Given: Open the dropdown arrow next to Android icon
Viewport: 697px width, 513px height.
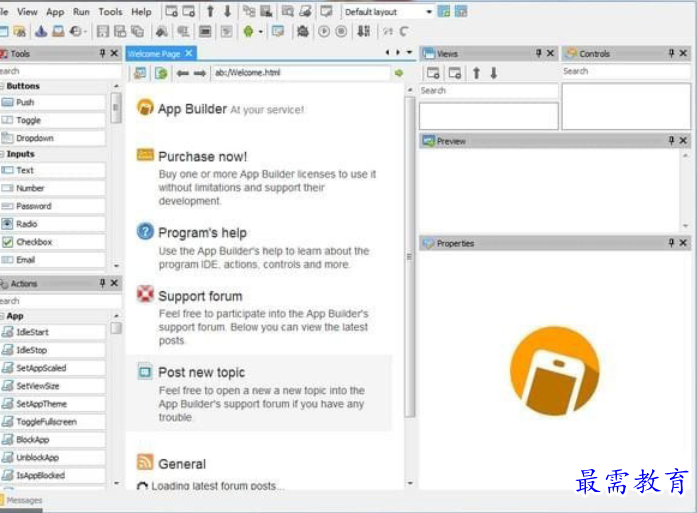Looking at the screenshot, I should pyautogui.click(x=260, y=32).
